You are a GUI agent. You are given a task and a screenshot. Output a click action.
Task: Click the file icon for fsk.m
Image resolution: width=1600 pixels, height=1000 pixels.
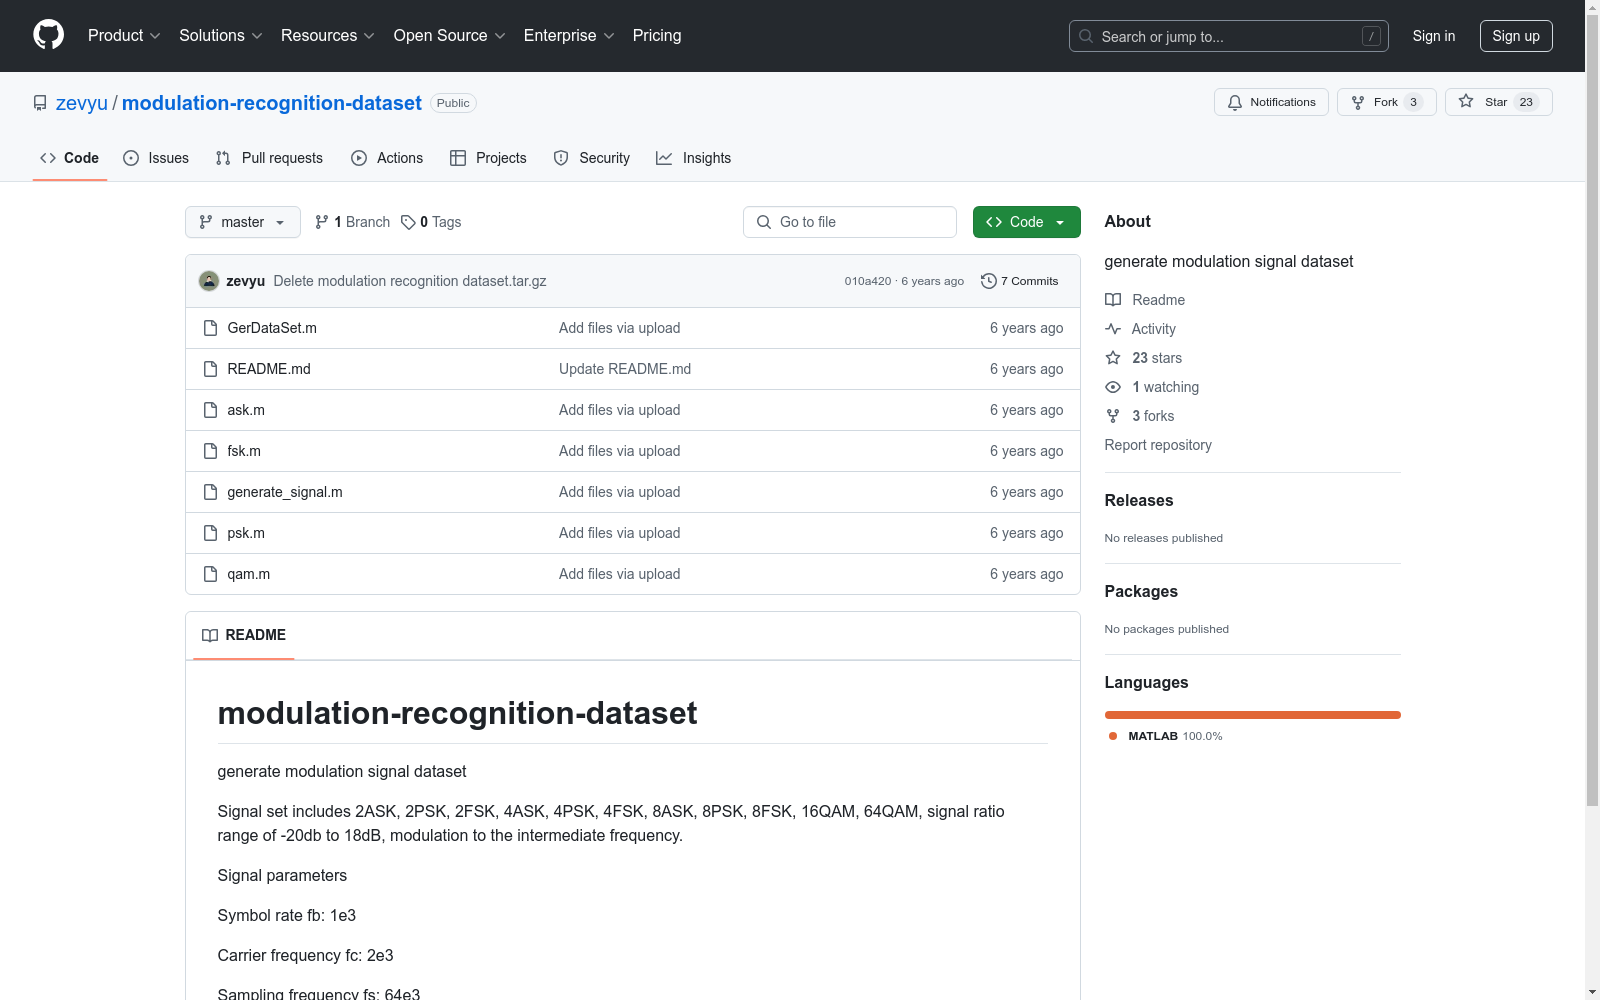click(x=210, y=451)
